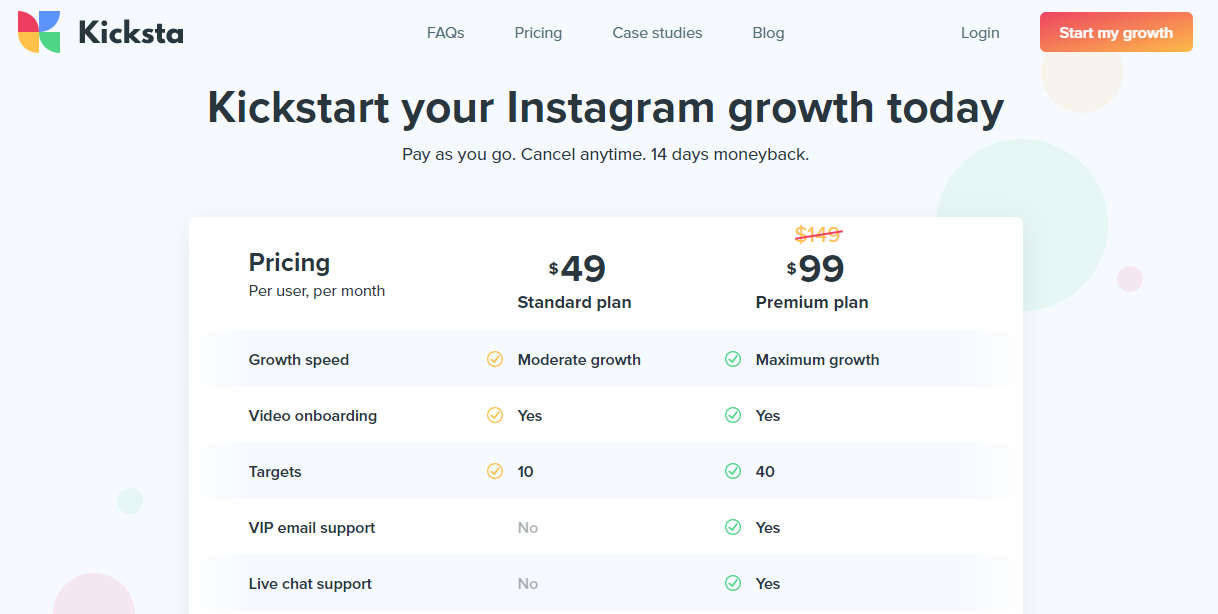
Task: Open the FAQs page
Action: (x=446, y=33)
